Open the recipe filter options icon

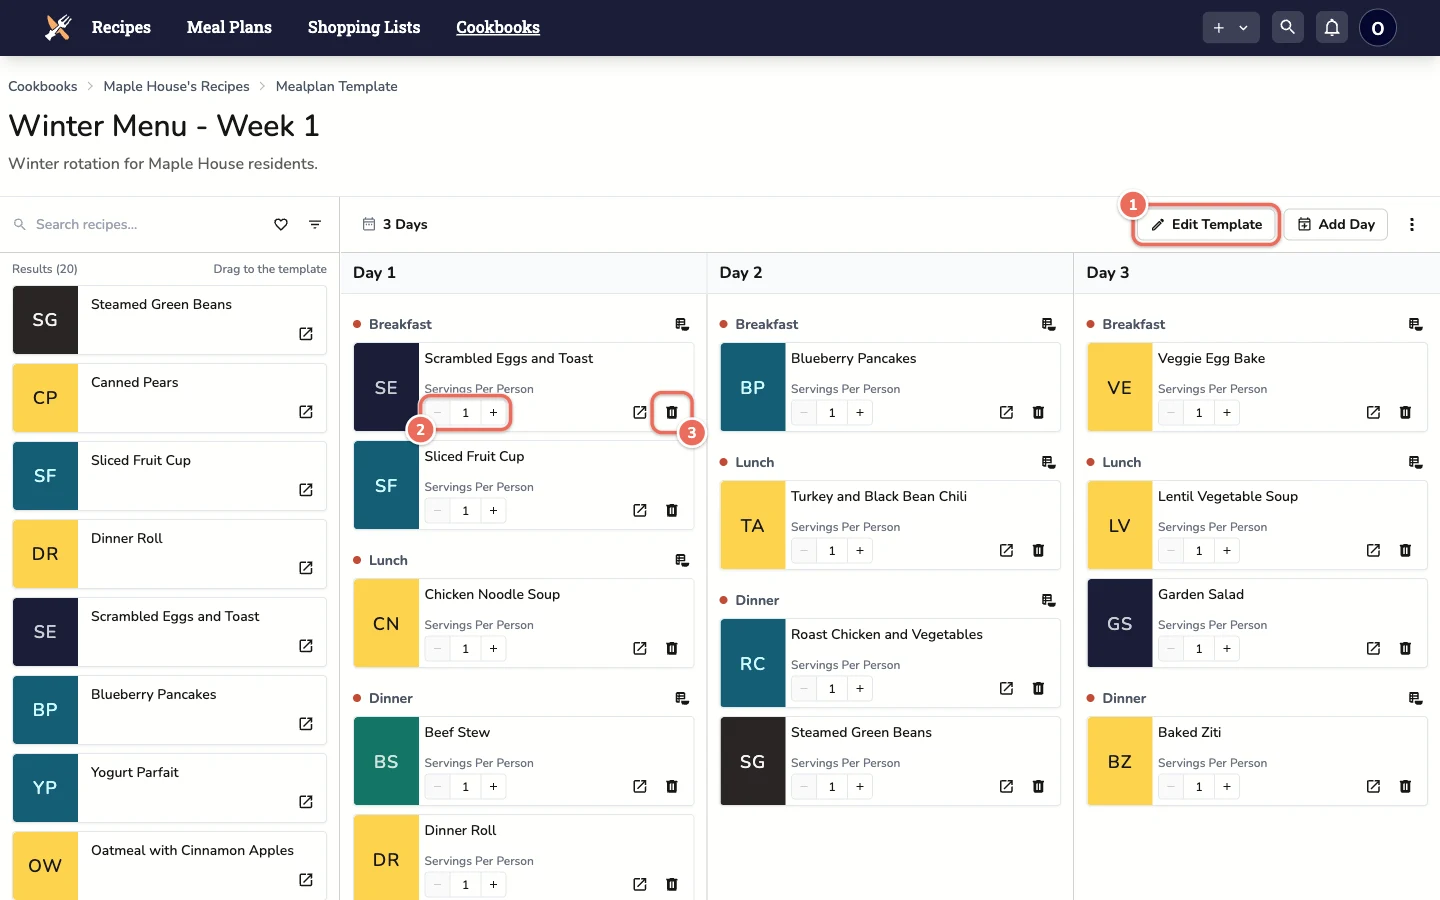click(x=315, y=225)
